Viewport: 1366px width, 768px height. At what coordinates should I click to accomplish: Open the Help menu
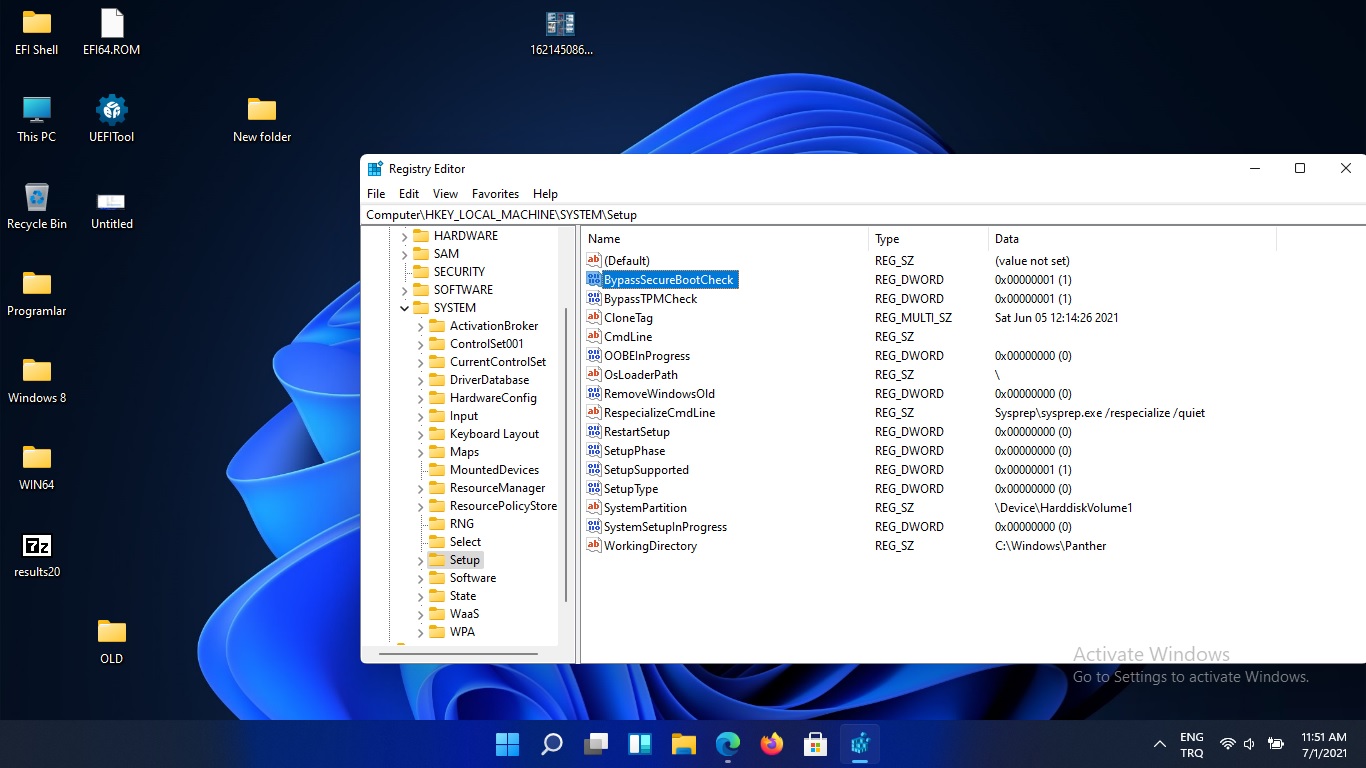coord(545,194)
